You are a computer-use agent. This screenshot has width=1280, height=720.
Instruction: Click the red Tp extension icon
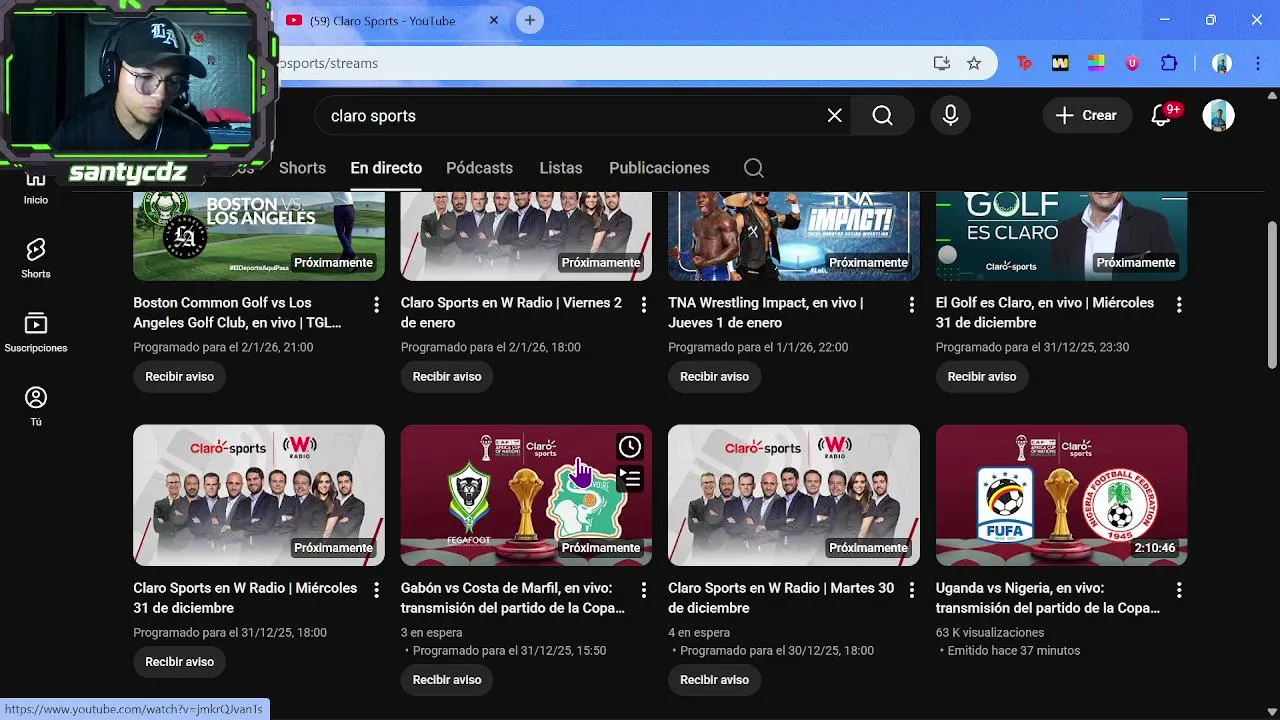click(1024, 63)
